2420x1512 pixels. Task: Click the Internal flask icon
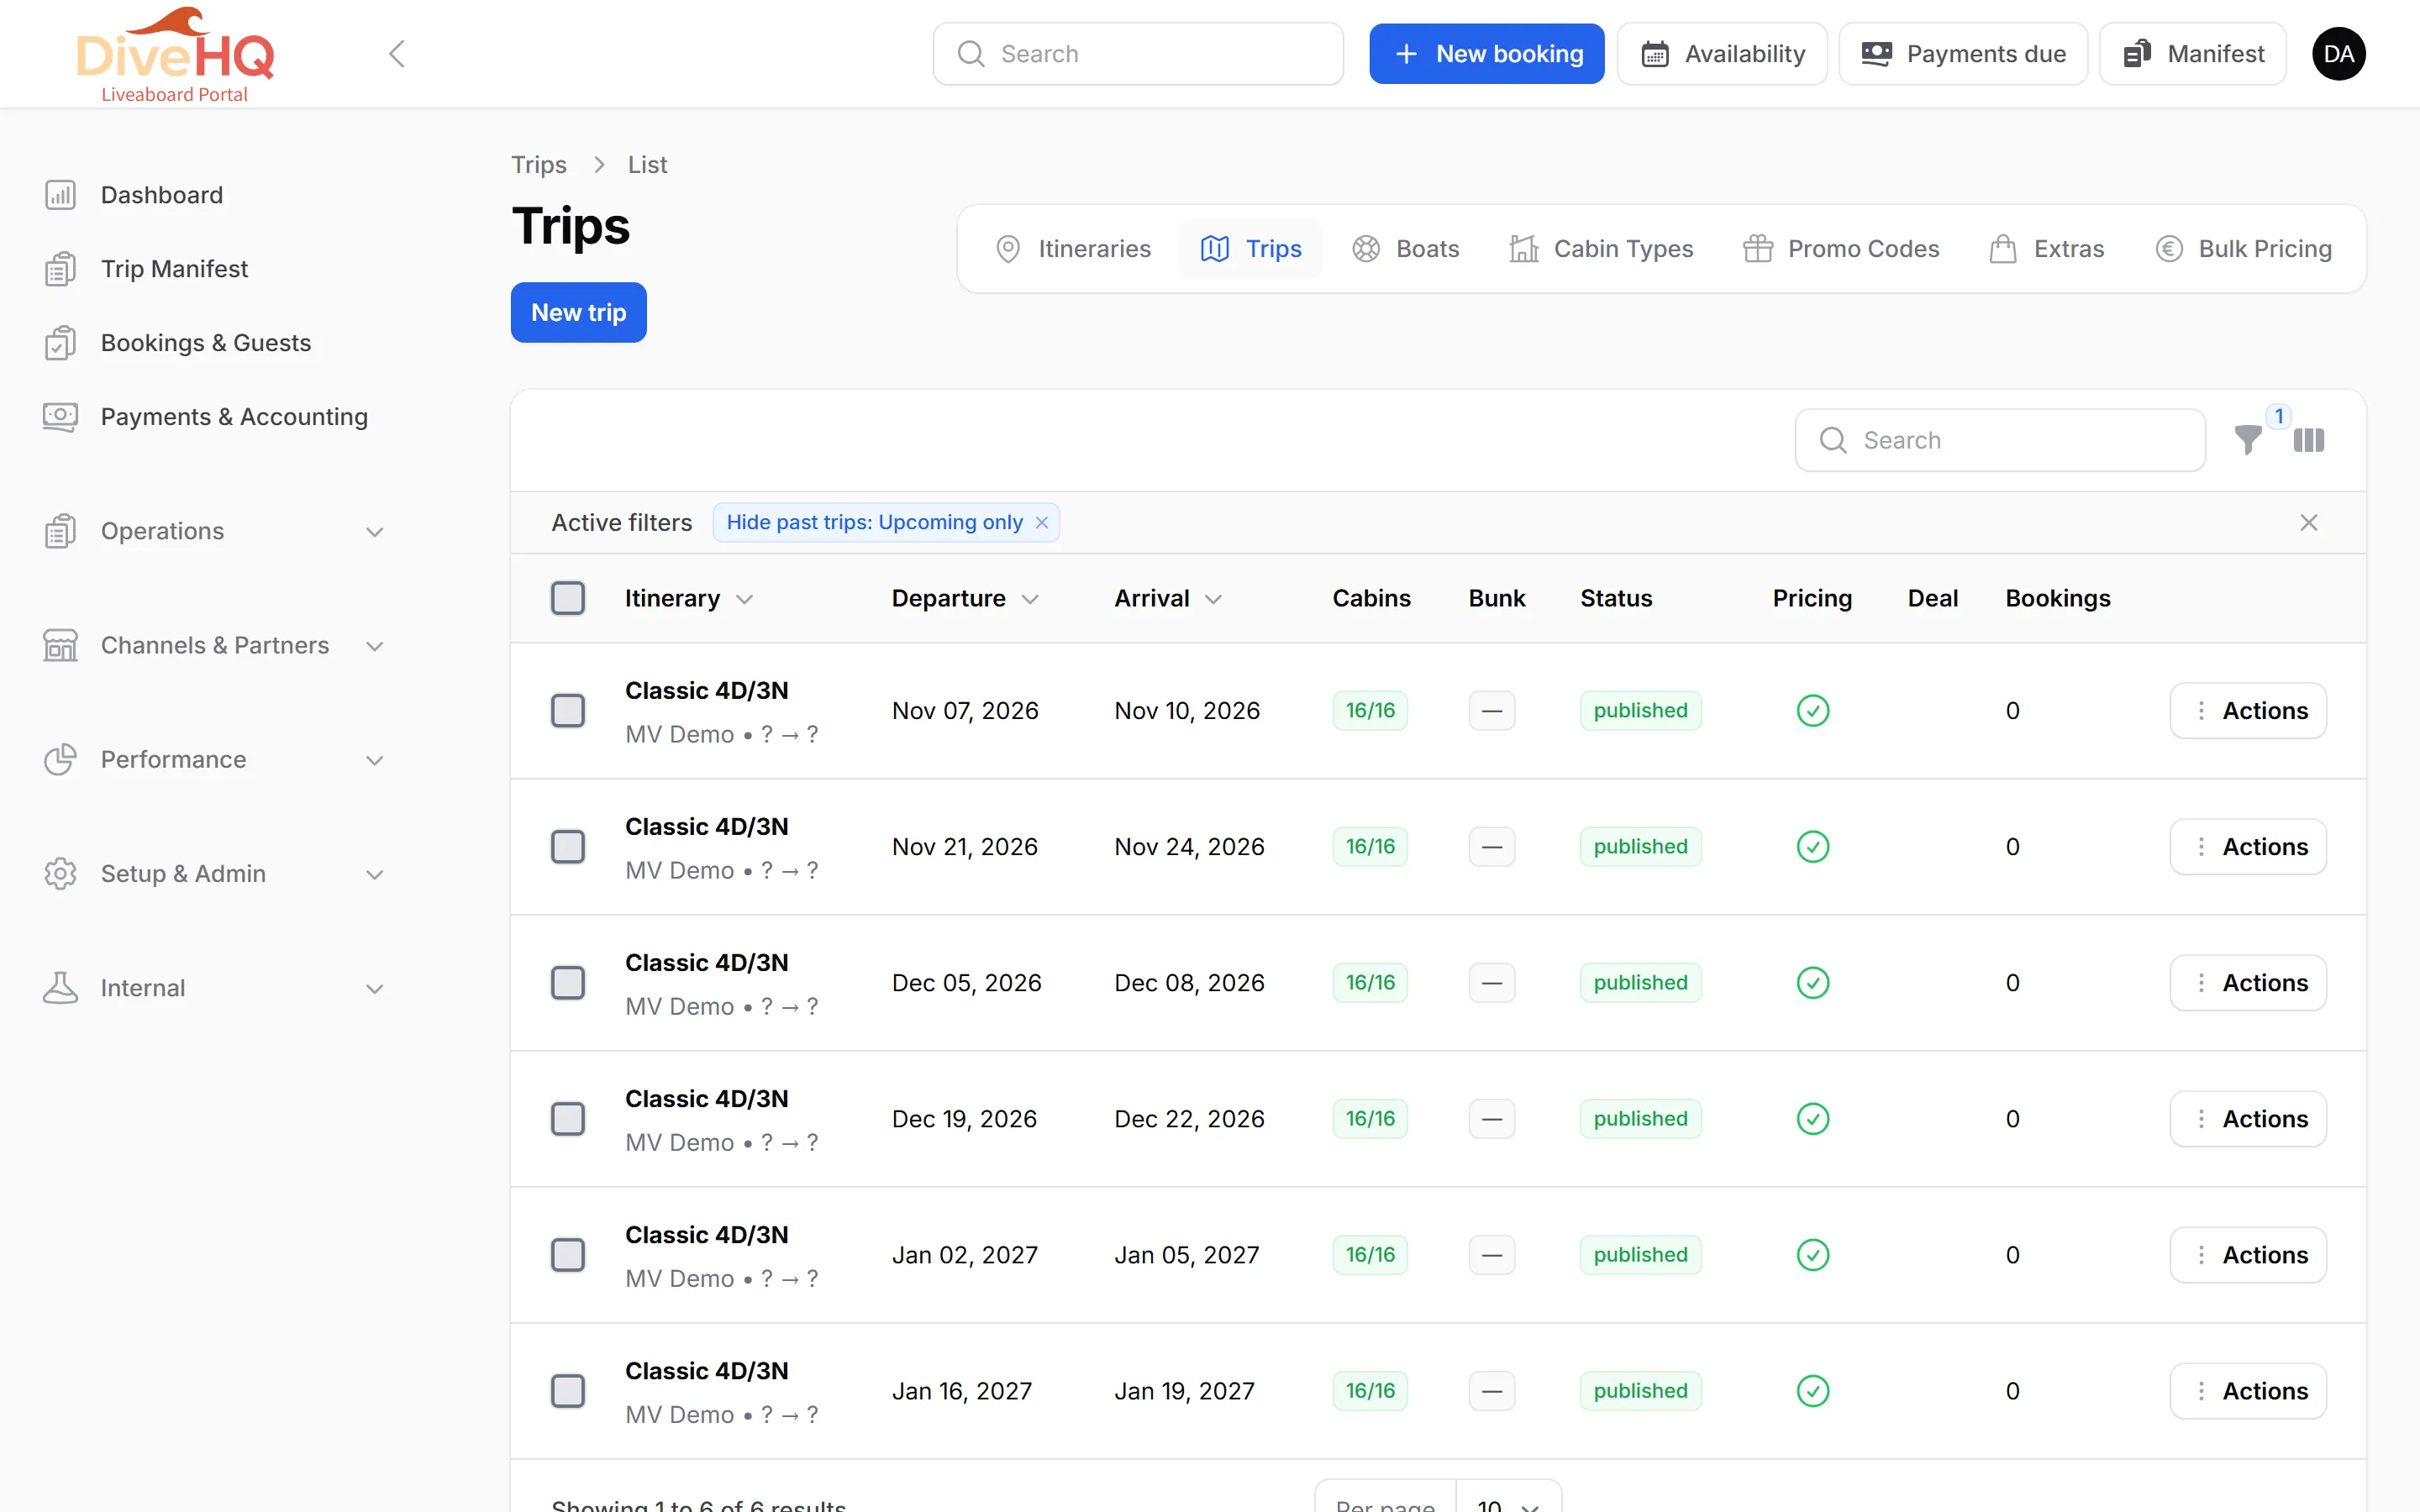[60, 988]
